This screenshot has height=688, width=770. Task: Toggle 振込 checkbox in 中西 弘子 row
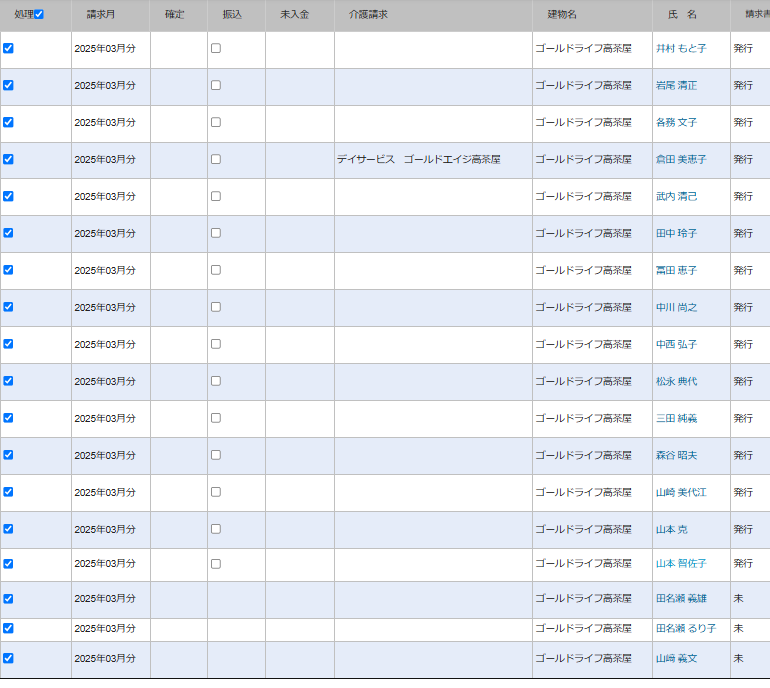(x=215, y=344)
